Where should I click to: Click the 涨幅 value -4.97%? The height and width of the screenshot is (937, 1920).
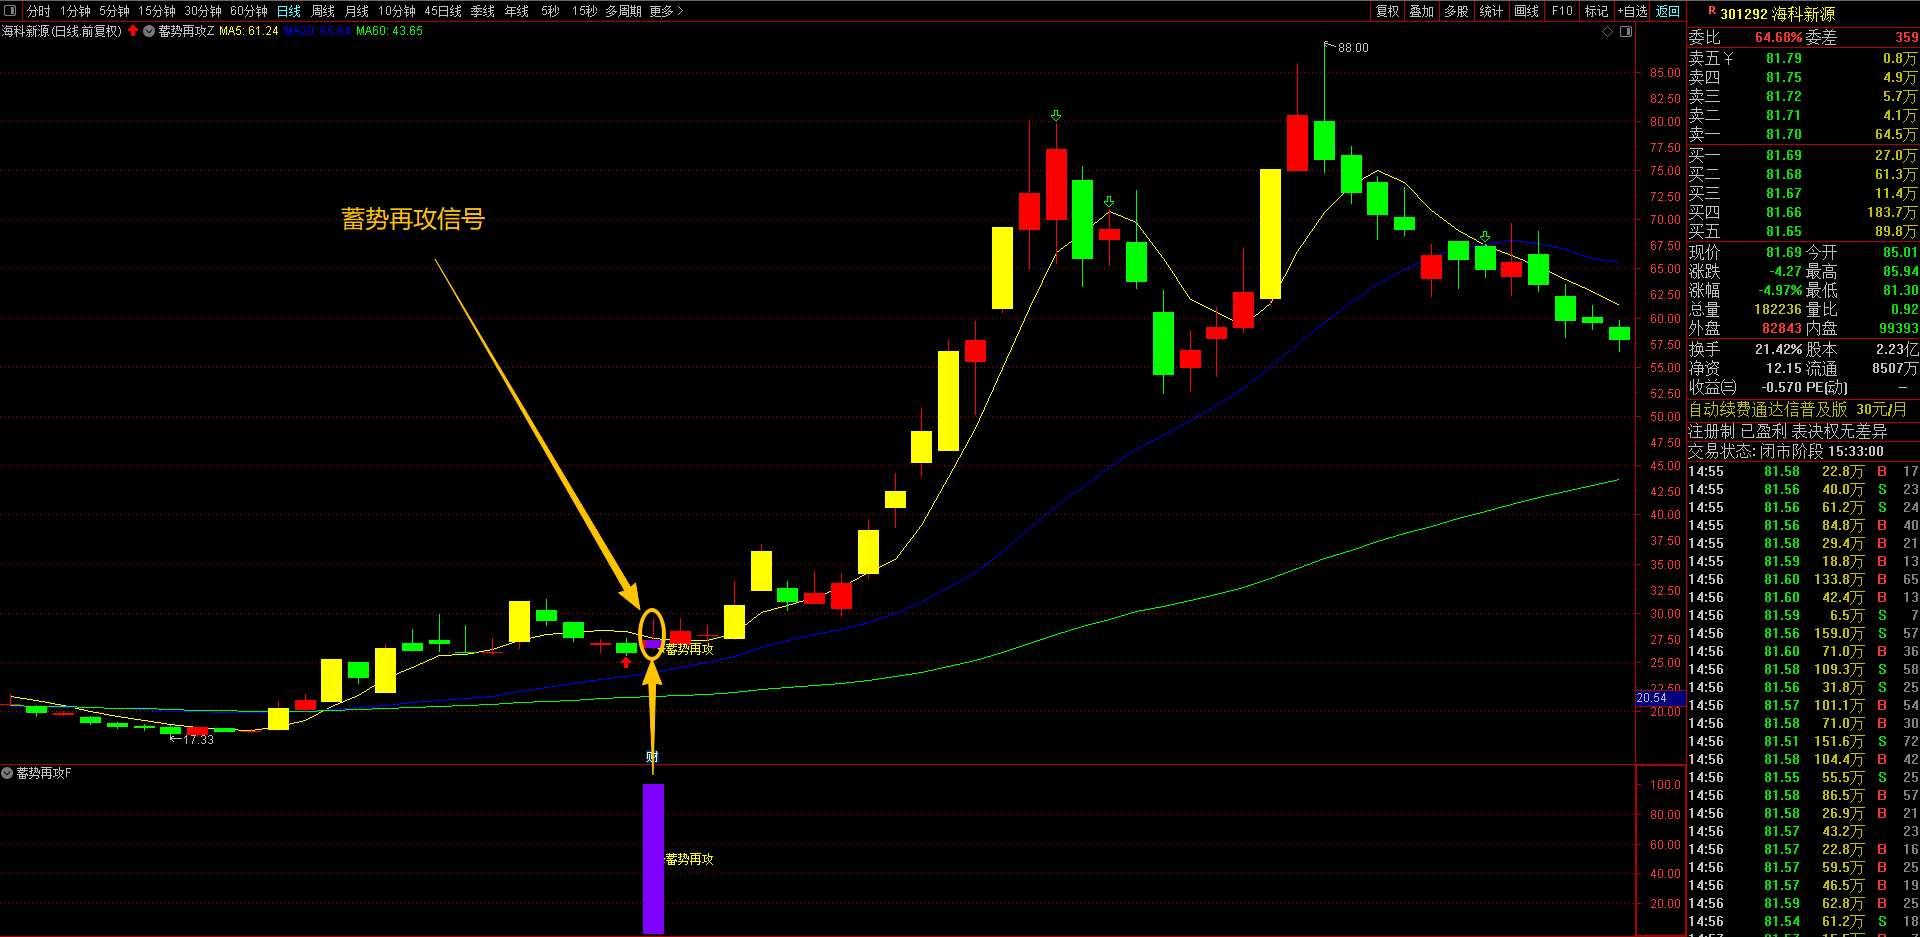[1780, 291]
